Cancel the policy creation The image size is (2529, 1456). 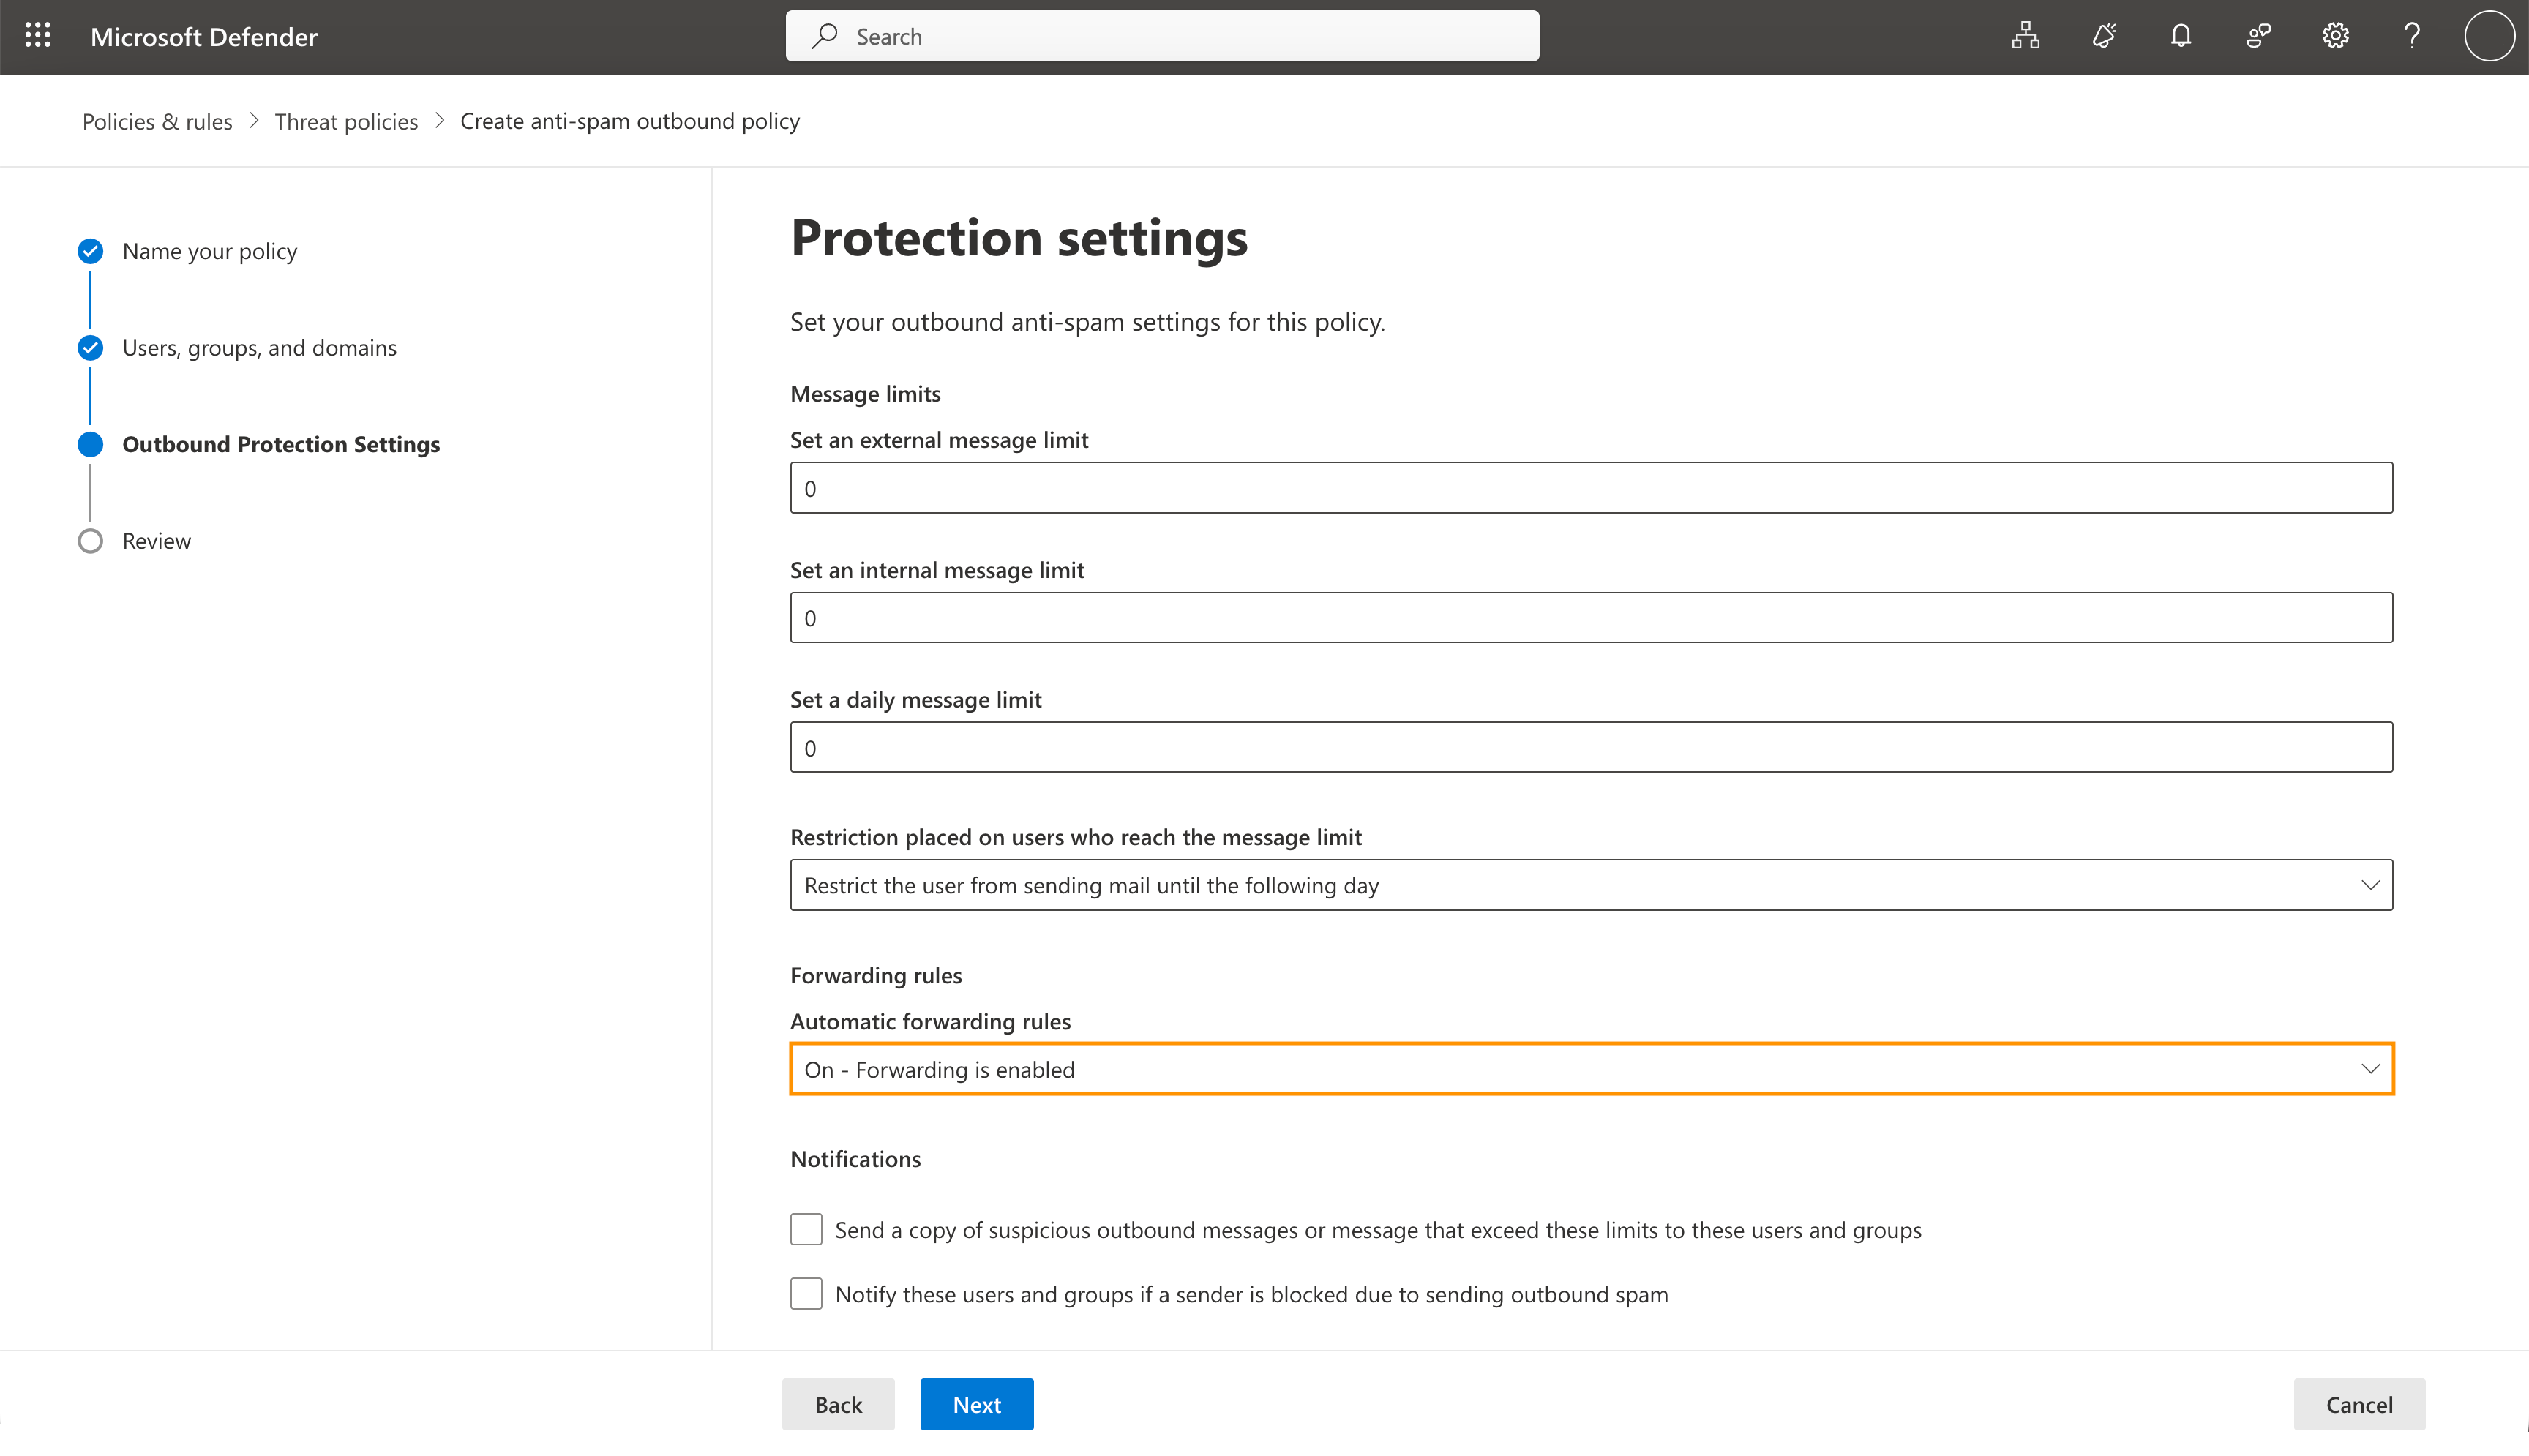pos(2359,1404)
